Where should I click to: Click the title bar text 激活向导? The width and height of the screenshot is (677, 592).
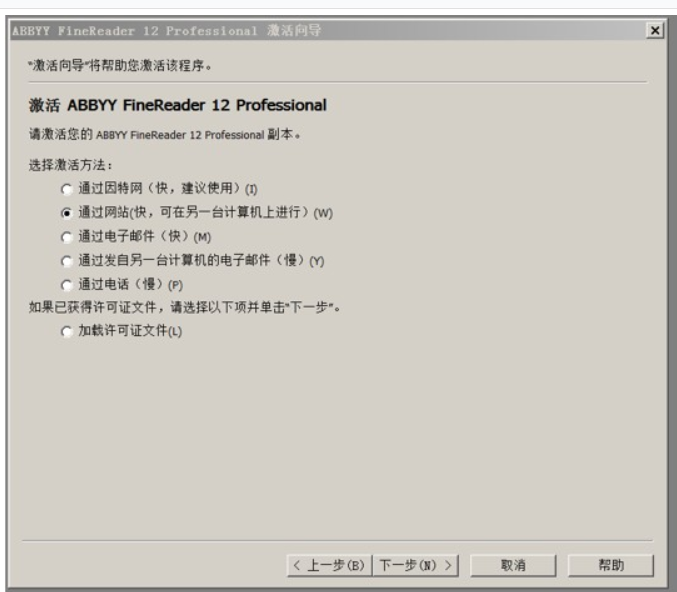pos(294,31)
